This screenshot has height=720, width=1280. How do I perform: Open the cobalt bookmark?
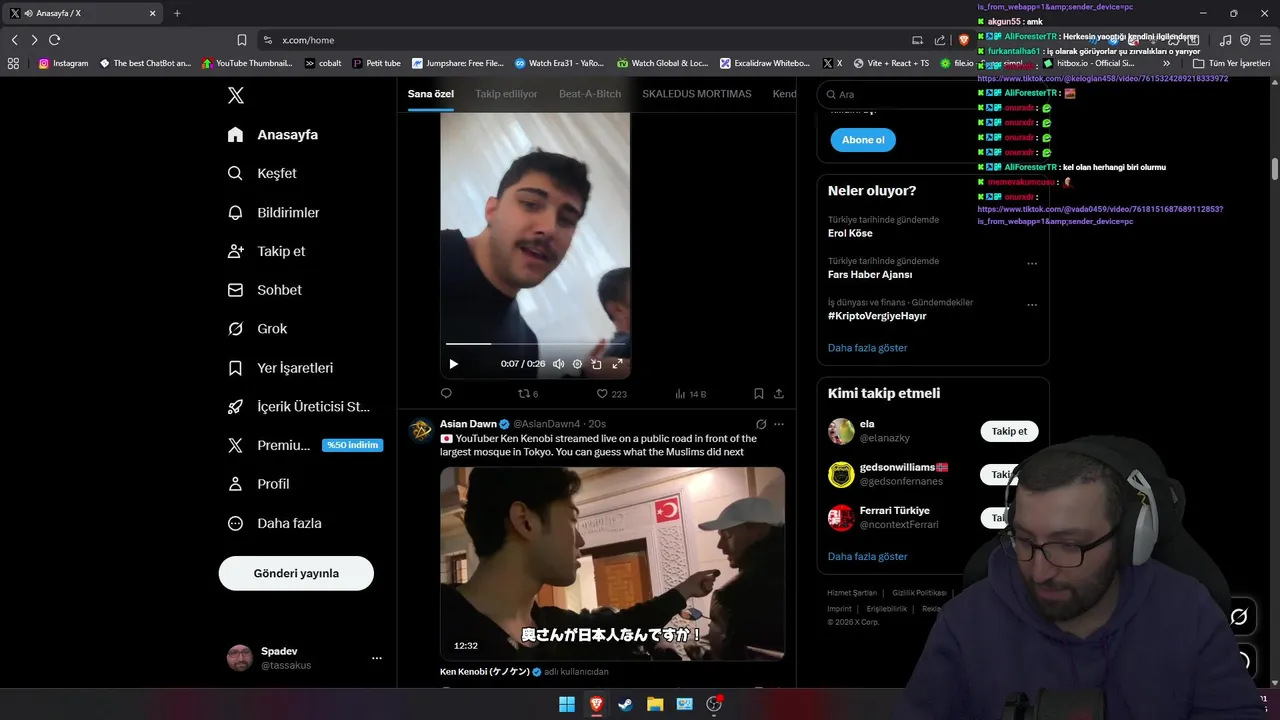(x=323, y=63)
